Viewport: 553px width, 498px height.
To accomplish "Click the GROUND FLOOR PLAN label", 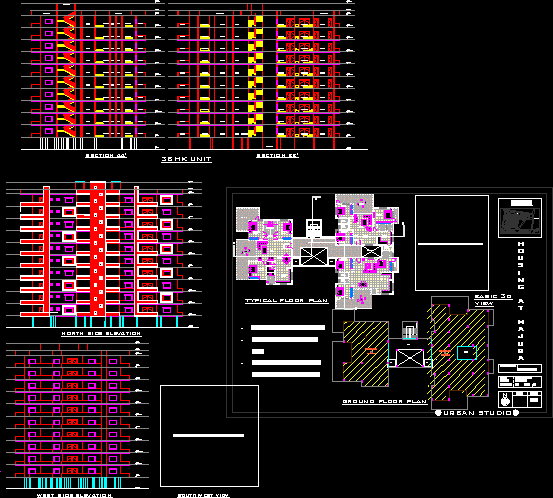I will click(384, 402).
